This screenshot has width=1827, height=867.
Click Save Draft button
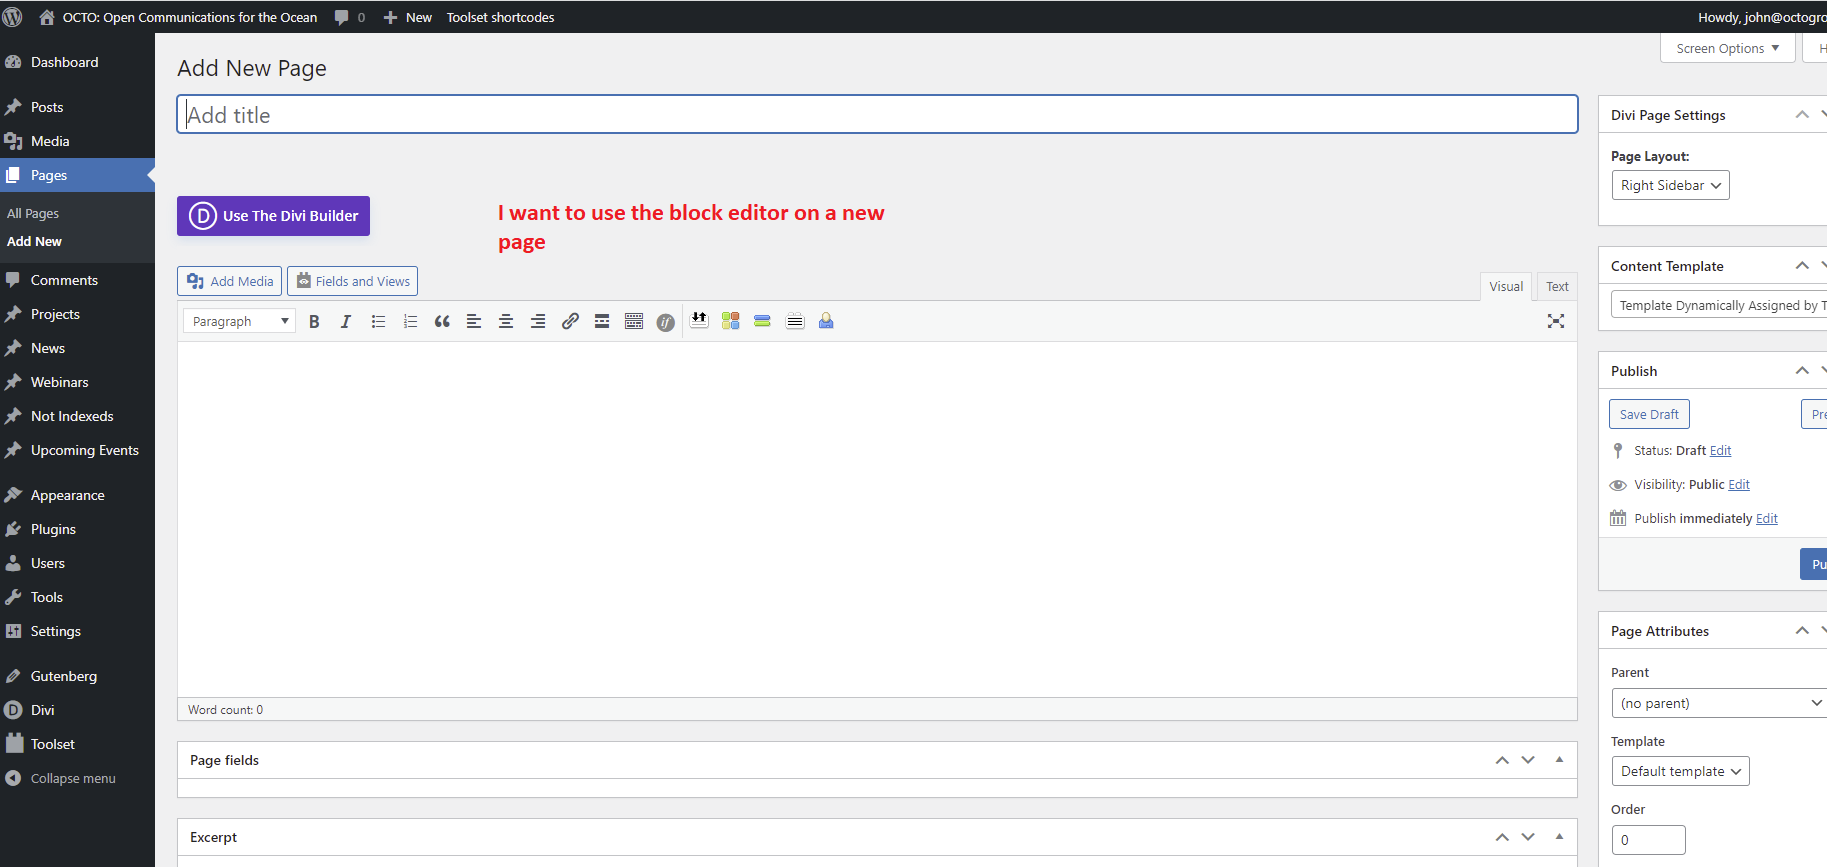[1649, 414]
